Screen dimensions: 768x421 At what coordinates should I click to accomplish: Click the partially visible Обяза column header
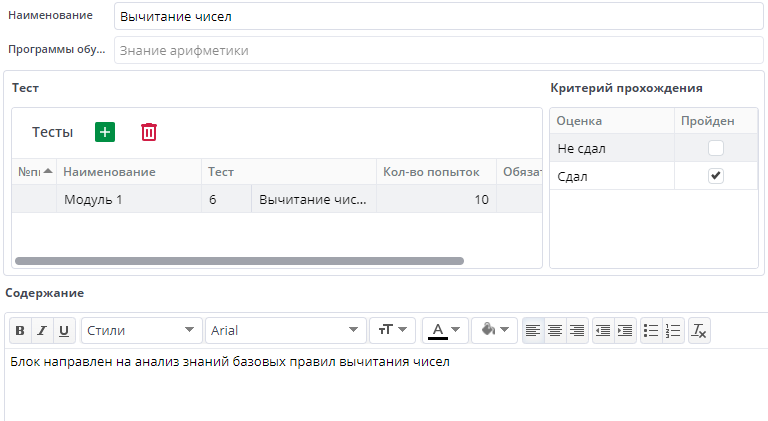[520, 172]
